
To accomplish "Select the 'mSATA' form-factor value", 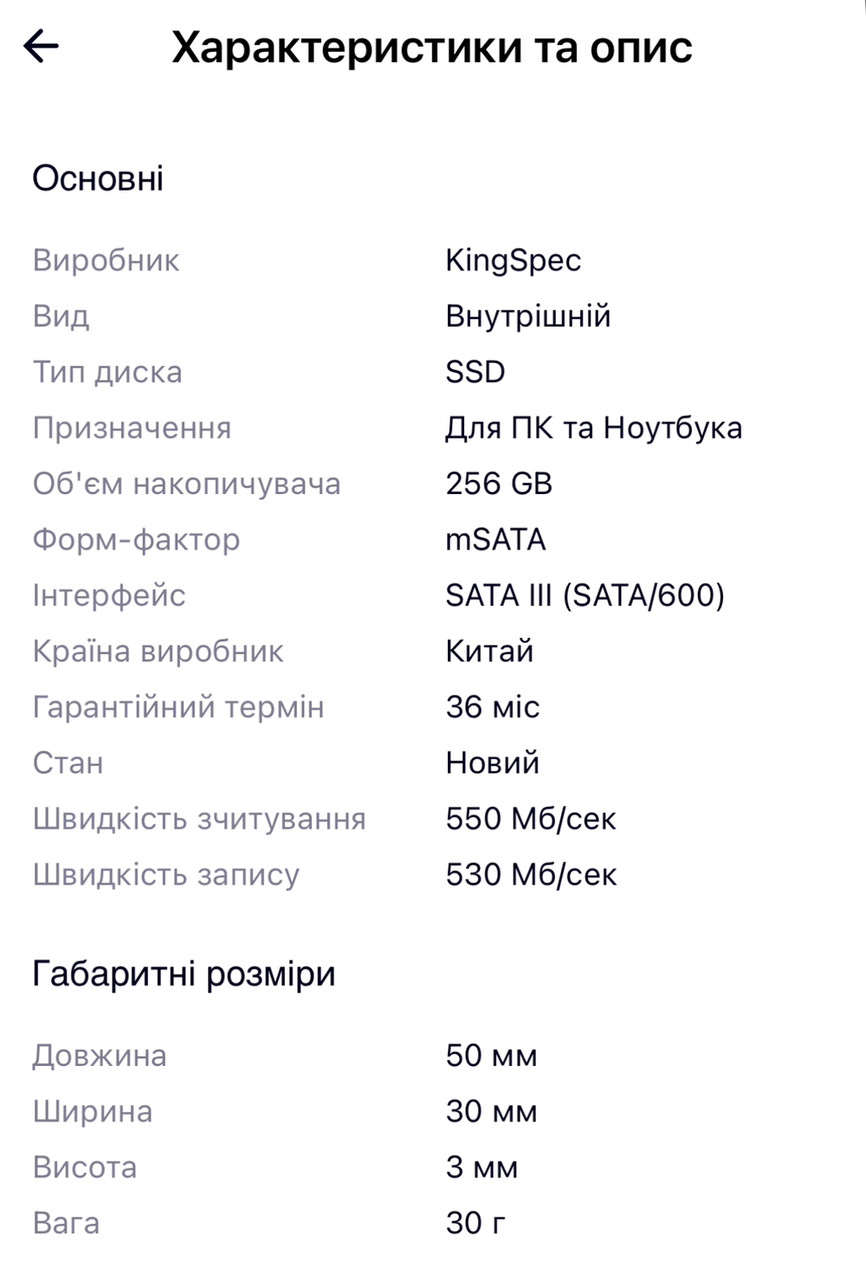I will tap(496, 540).
